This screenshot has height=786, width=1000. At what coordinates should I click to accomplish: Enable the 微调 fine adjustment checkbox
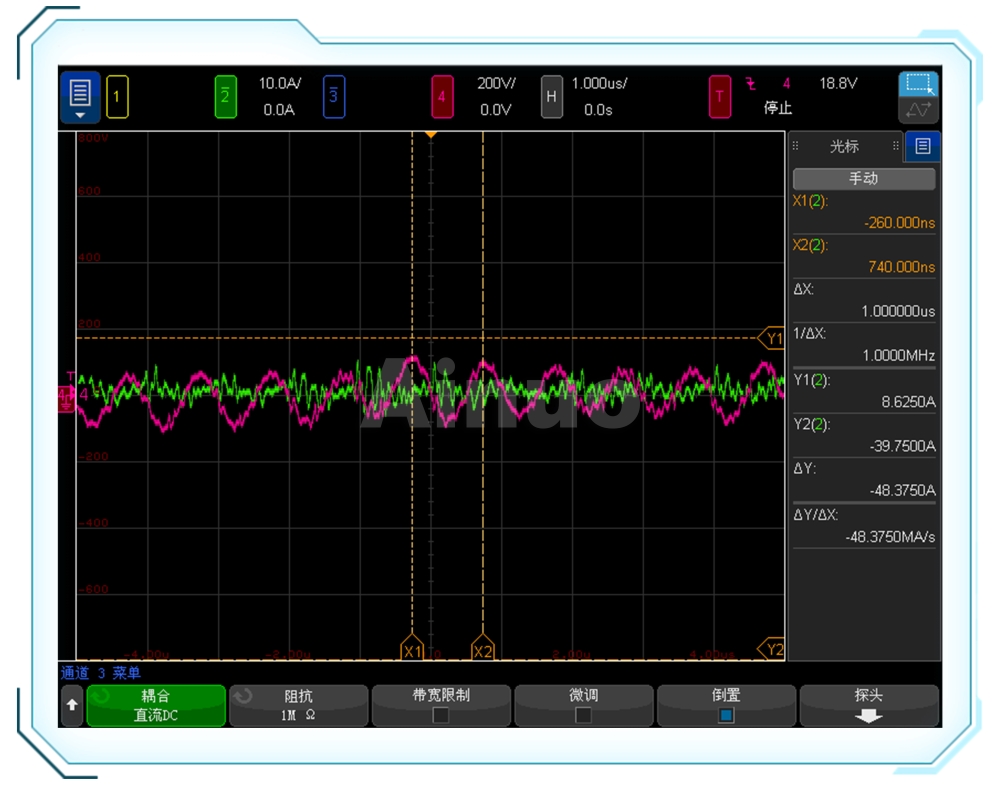[583, 715]
